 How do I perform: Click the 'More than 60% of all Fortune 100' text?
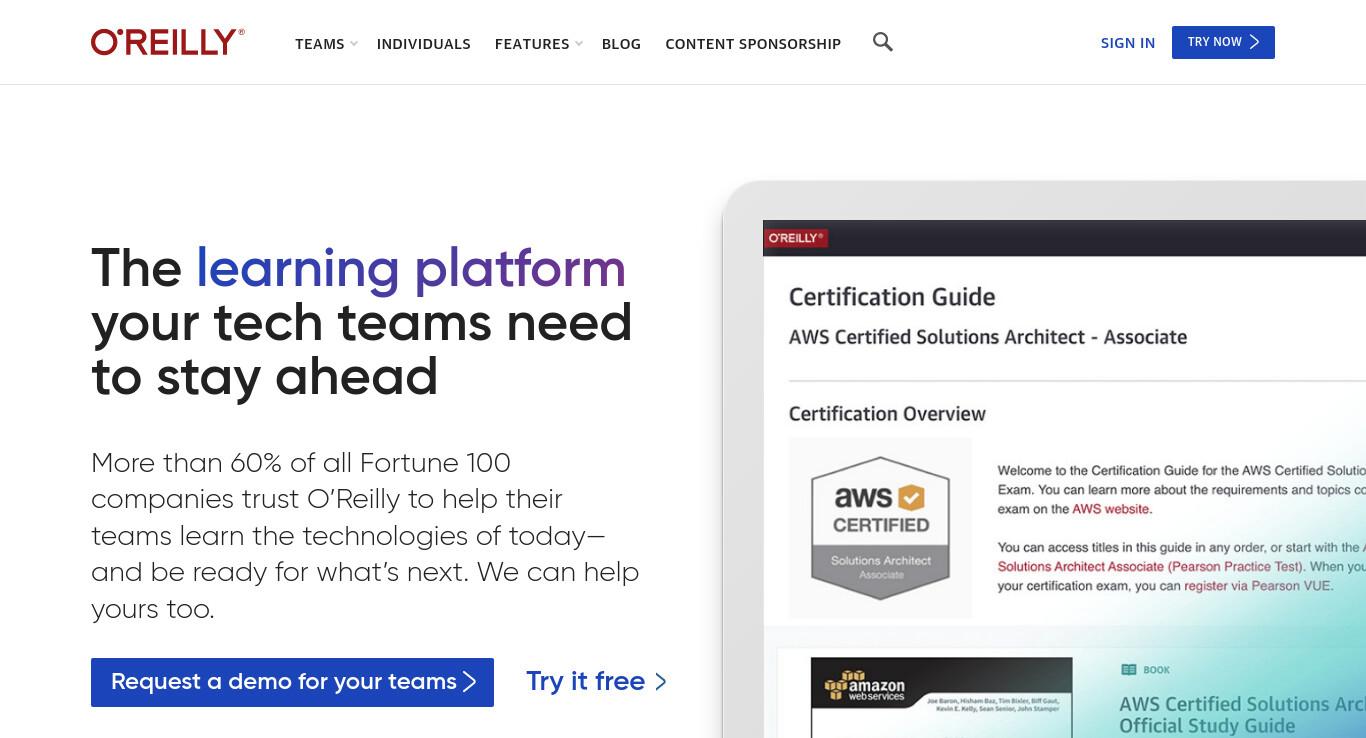(301, 463)
